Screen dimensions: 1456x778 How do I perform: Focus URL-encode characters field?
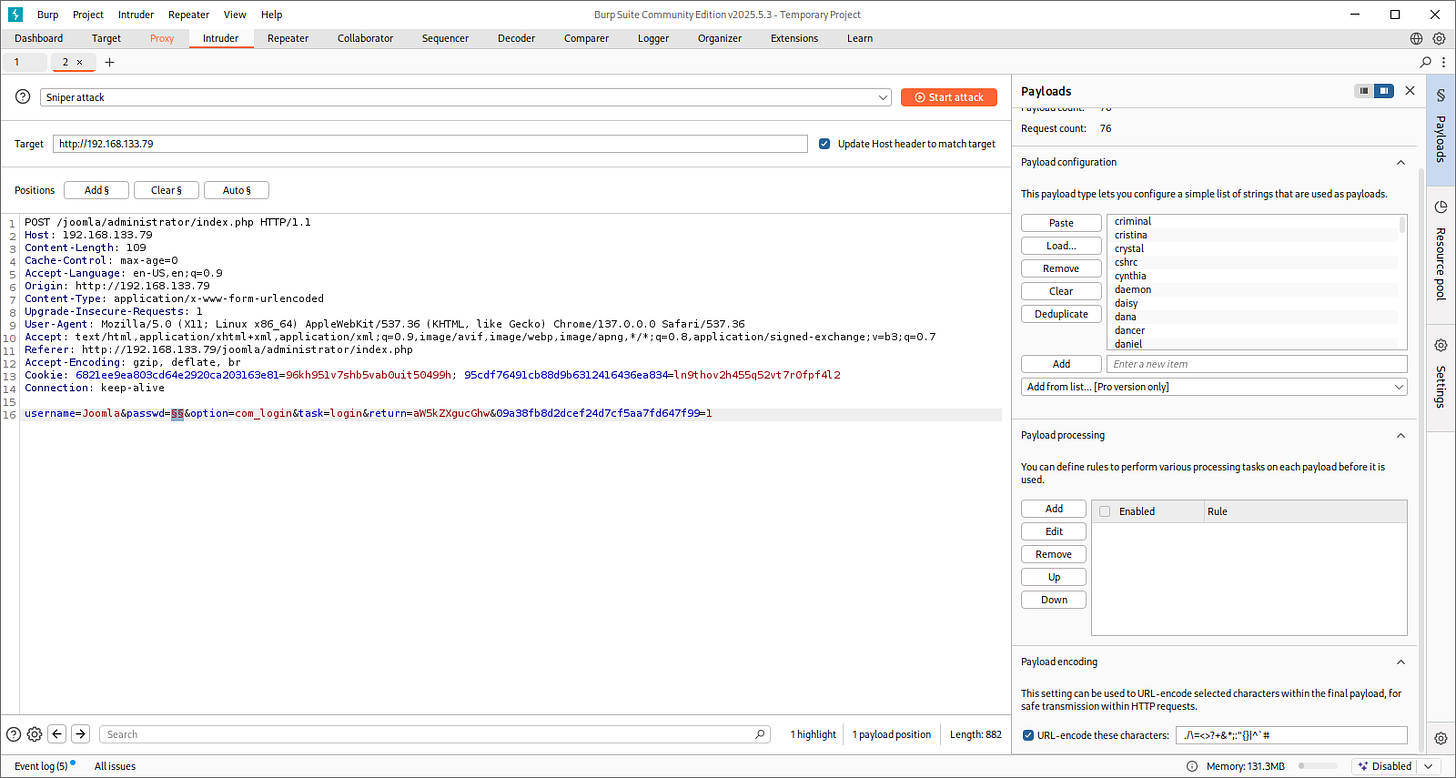tap(1291, 736)
